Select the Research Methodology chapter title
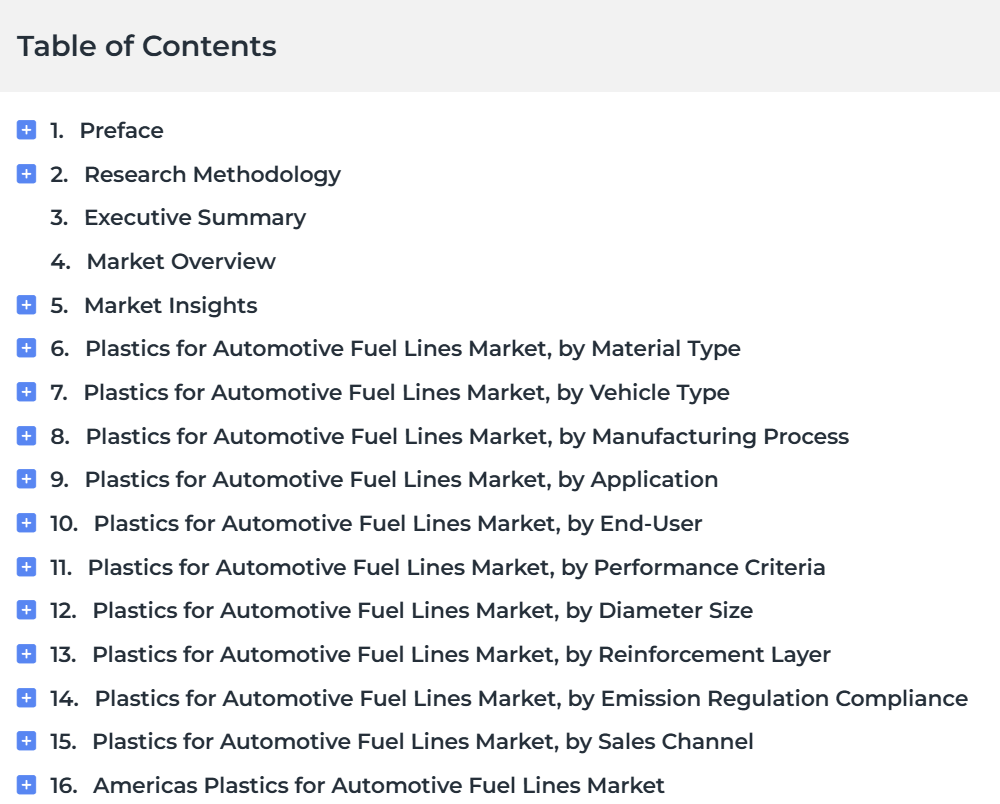 [212, 175]
